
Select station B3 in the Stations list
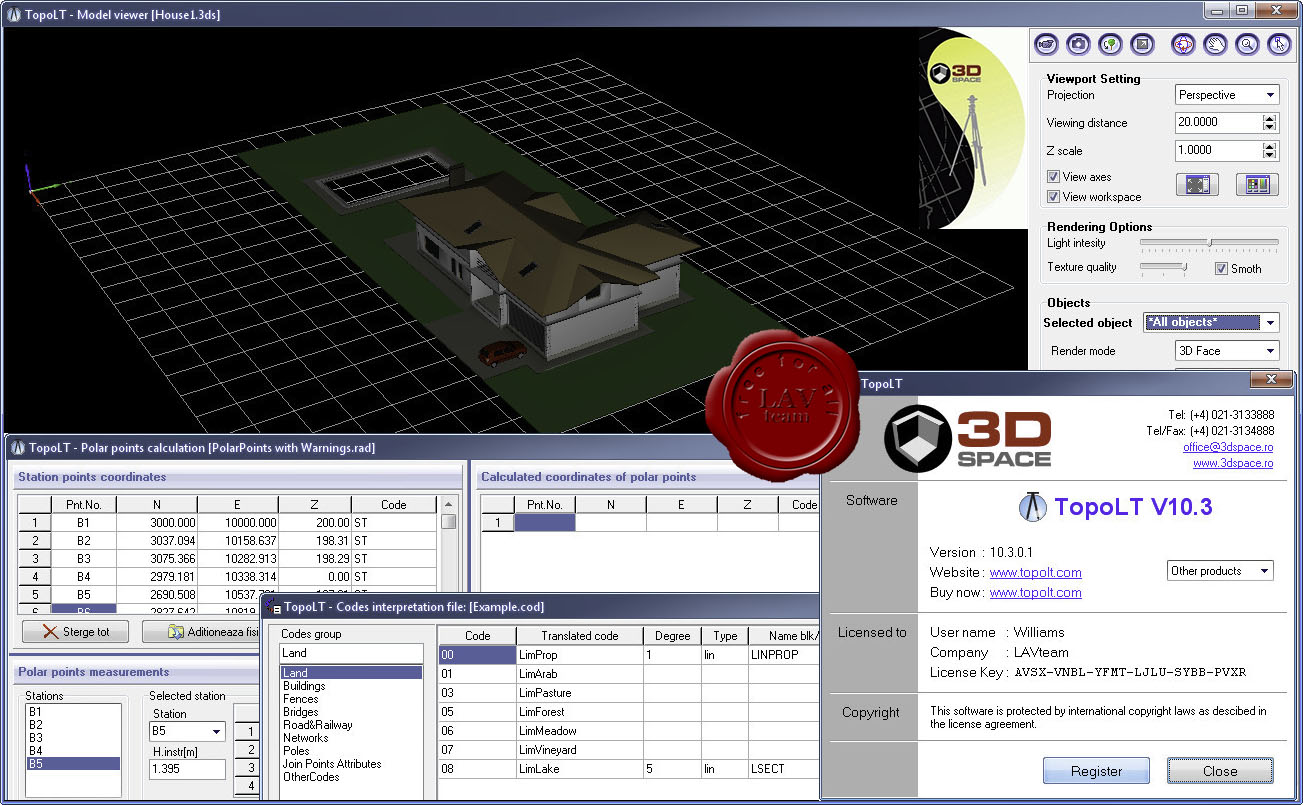point(73,738)
